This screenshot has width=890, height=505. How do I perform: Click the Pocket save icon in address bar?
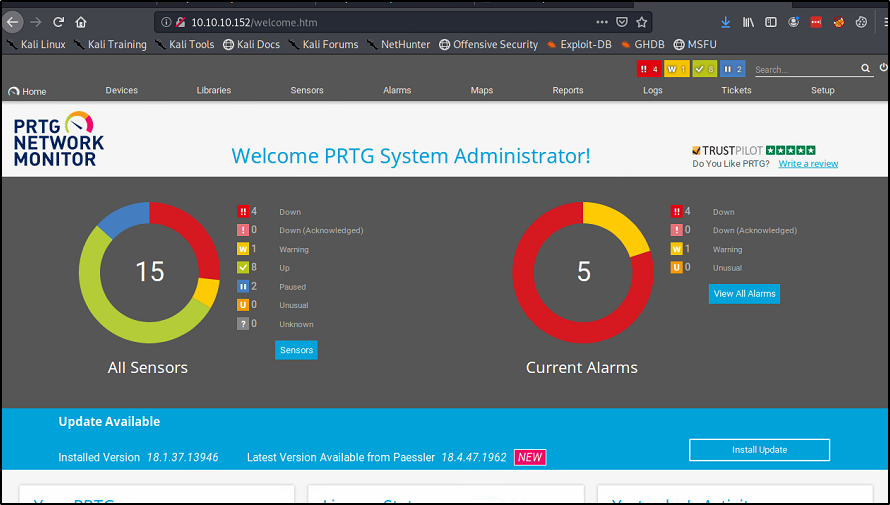tap(622, 22)
